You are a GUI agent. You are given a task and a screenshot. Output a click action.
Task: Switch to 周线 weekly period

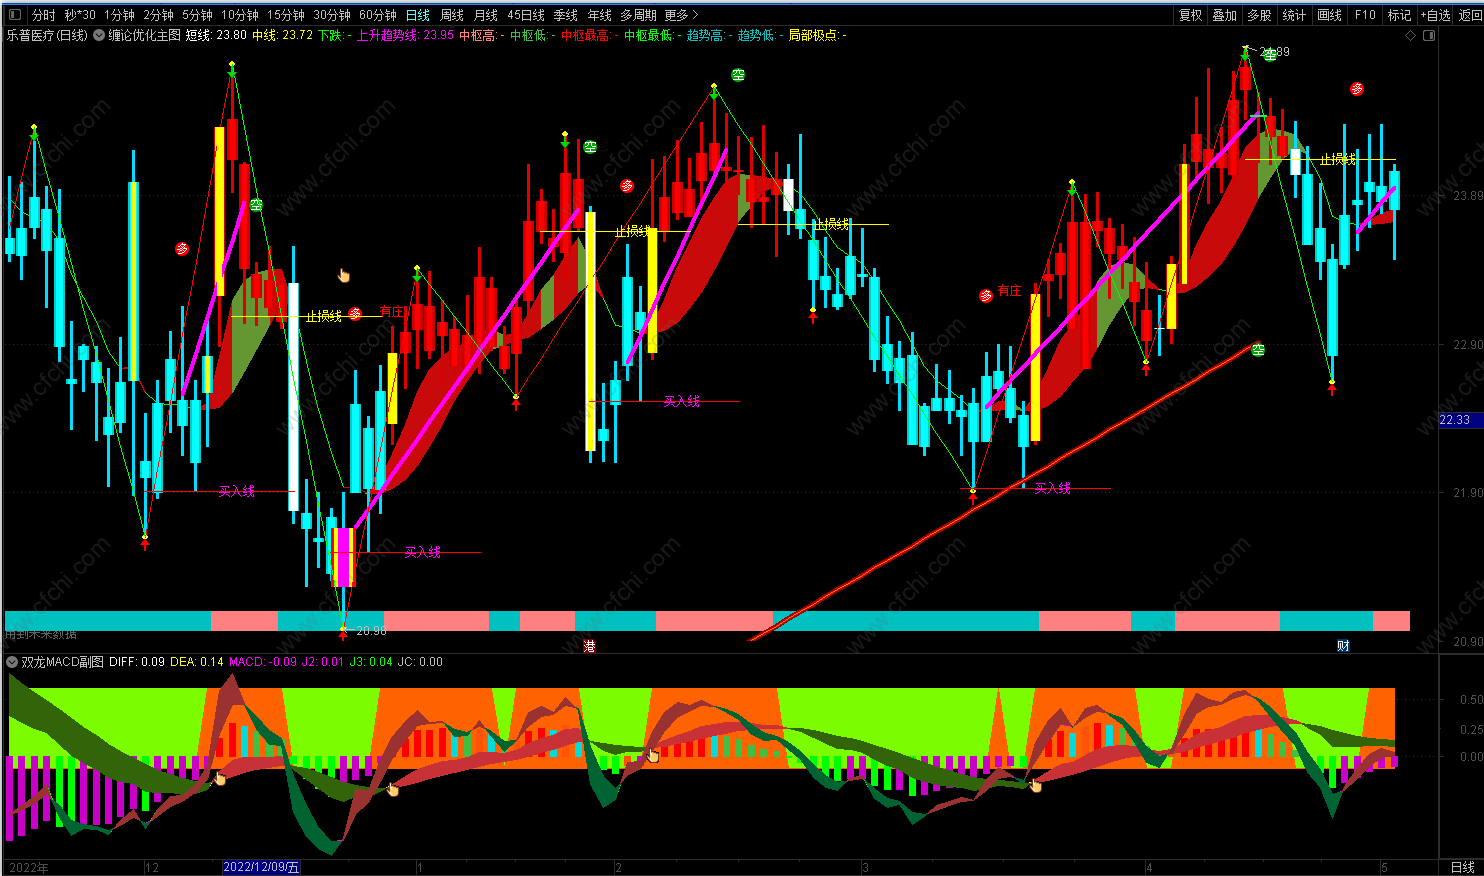coord(452,15)
